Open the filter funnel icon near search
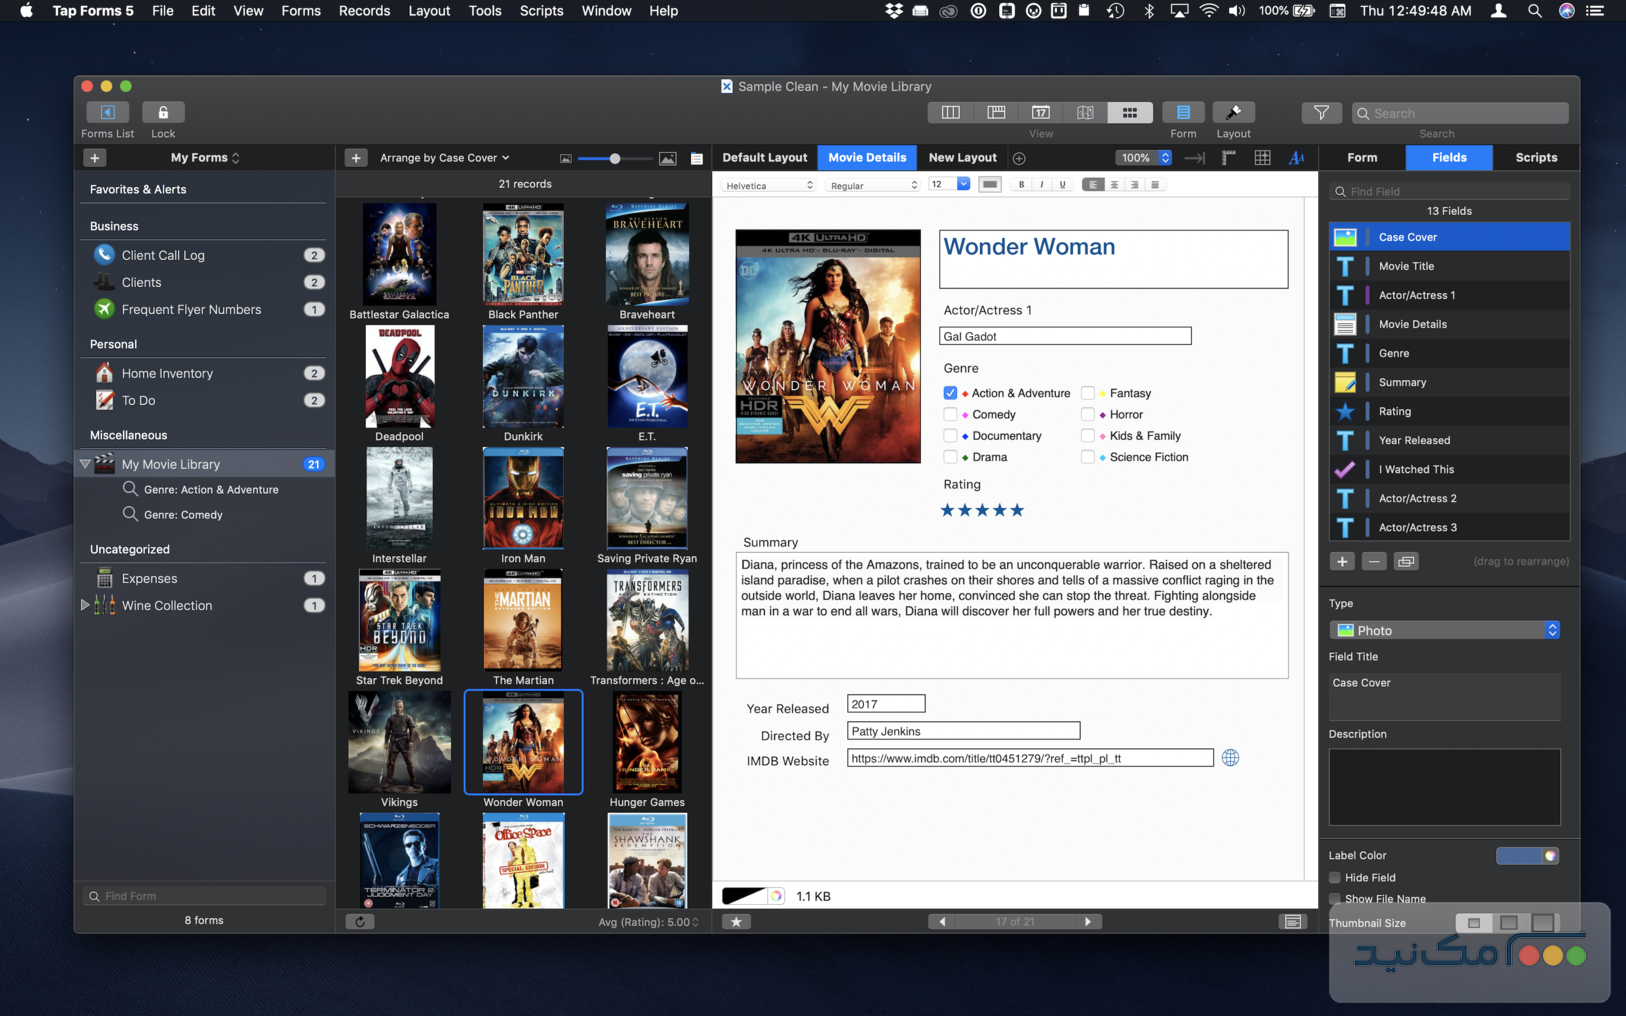Viewport: 1626px width, 1016px height. point(1321,113)
